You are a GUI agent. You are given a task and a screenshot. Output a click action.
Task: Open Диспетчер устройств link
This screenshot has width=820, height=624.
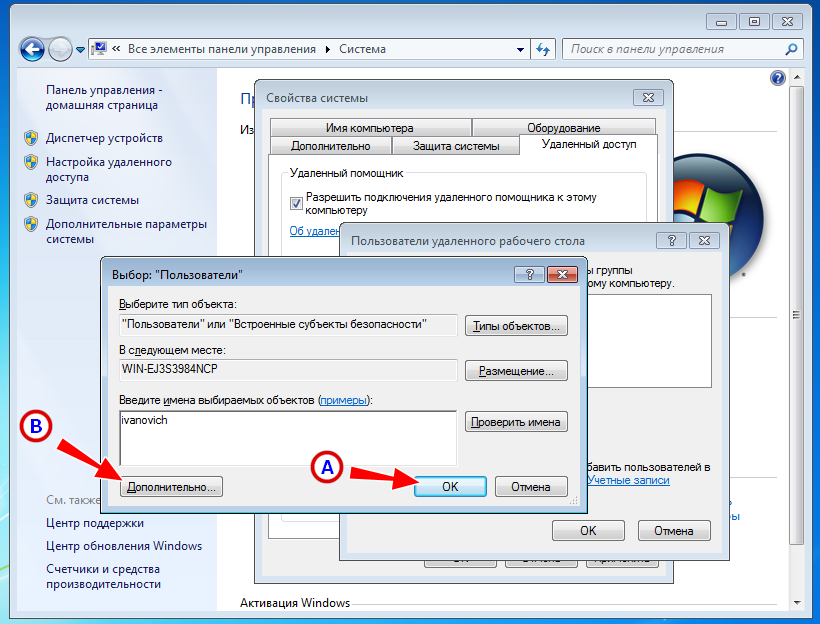104,138
